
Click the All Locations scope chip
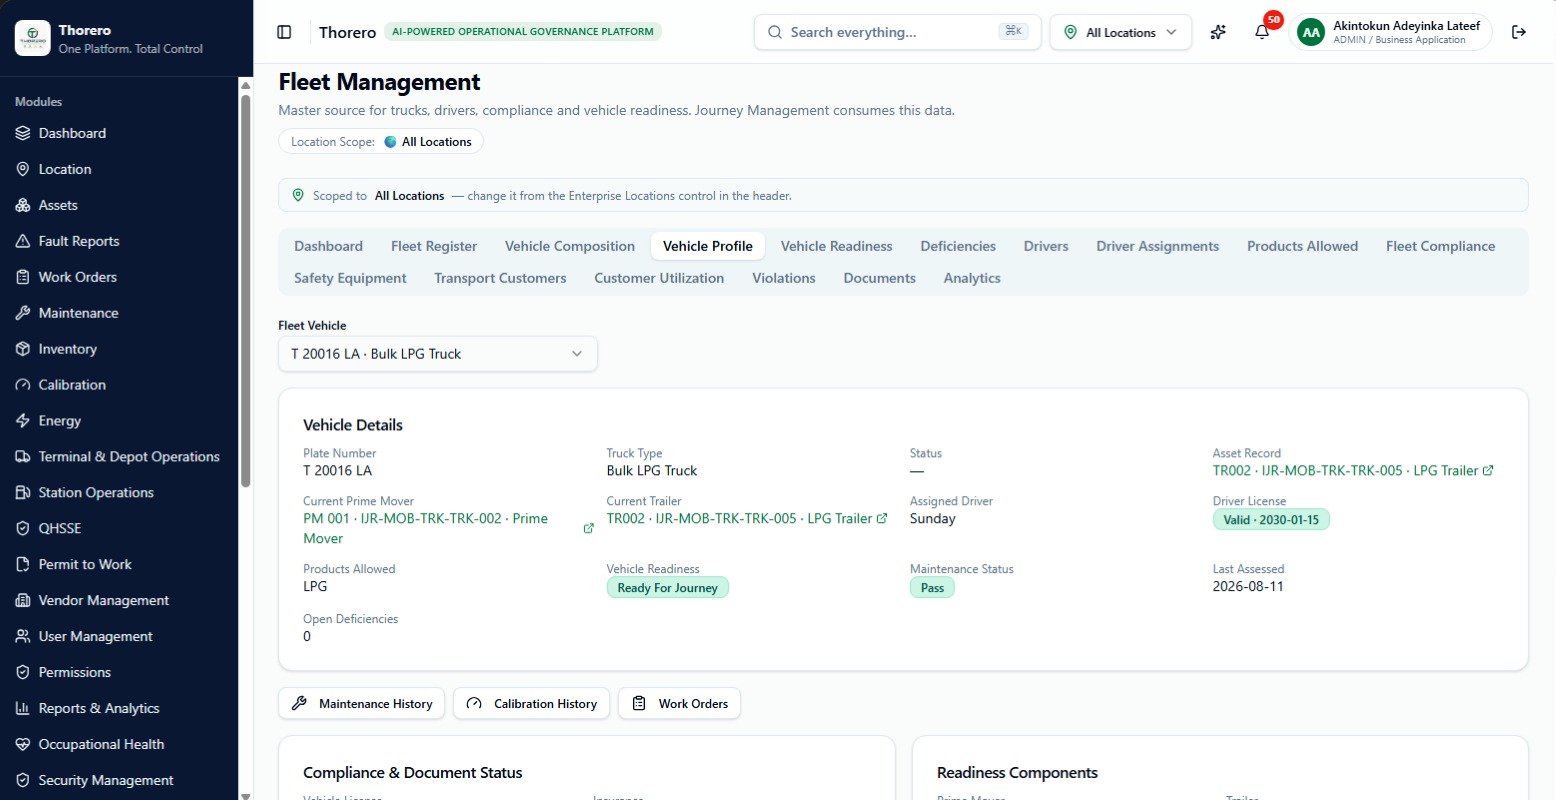click(381, 142)
